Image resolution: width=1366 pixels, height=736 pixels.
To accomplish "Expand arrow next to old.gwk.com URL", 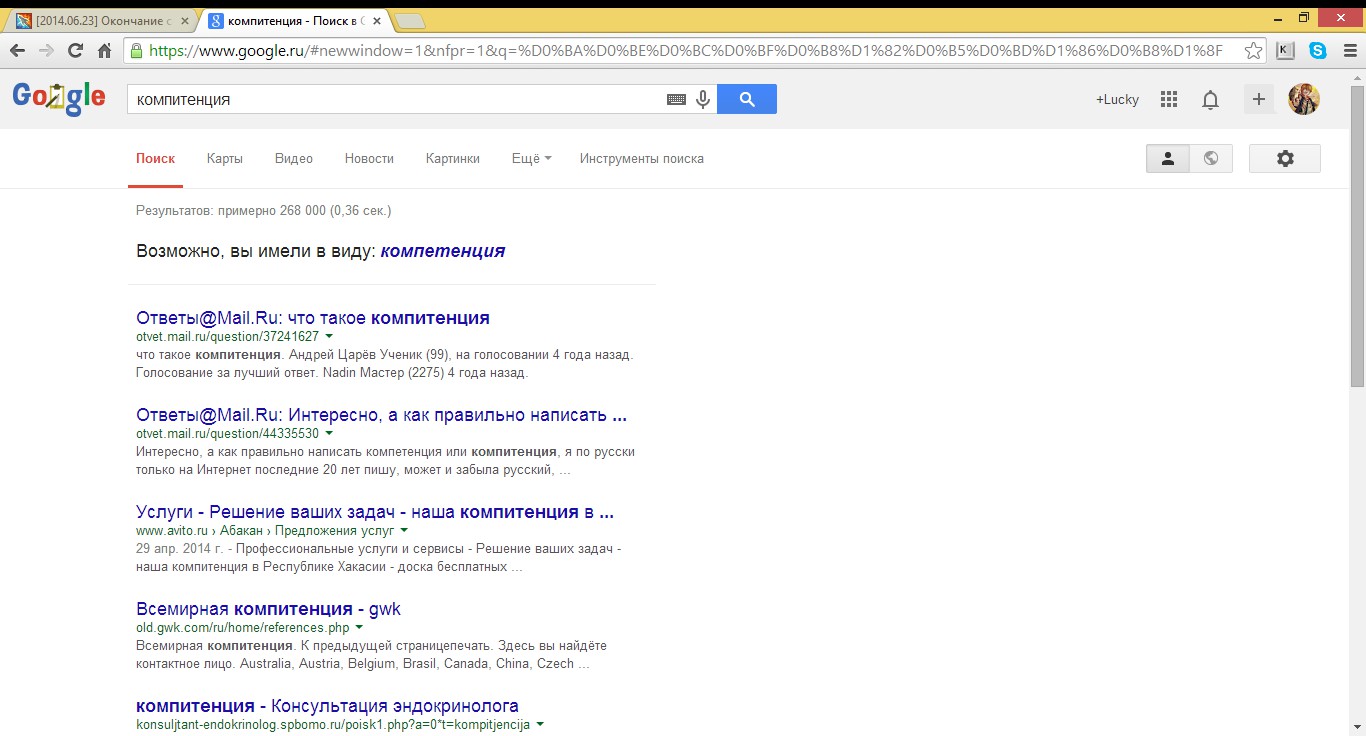I will pyautogui.click(x=359, y=628).
